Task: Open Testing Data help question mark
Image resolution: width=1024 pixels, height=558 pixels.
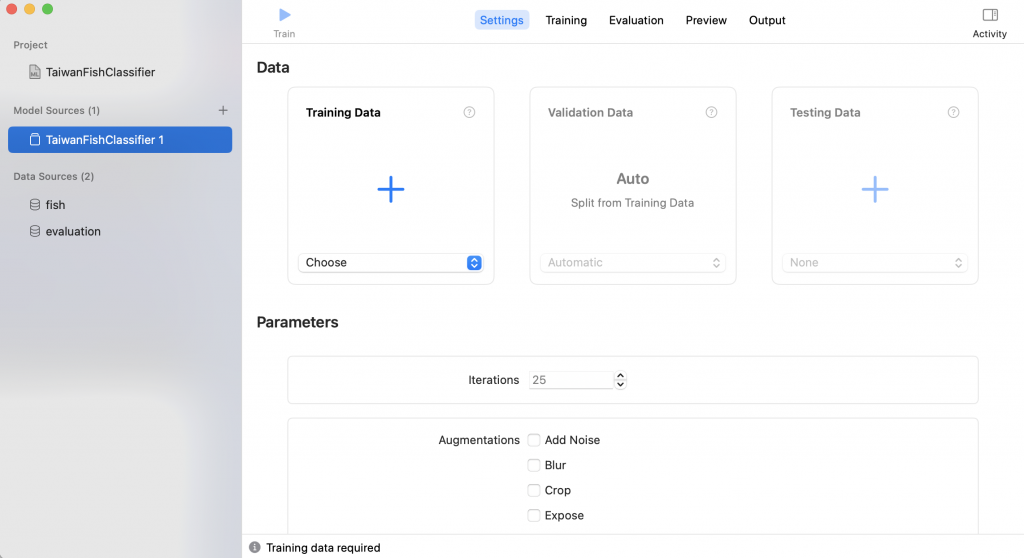Action: 953,112
